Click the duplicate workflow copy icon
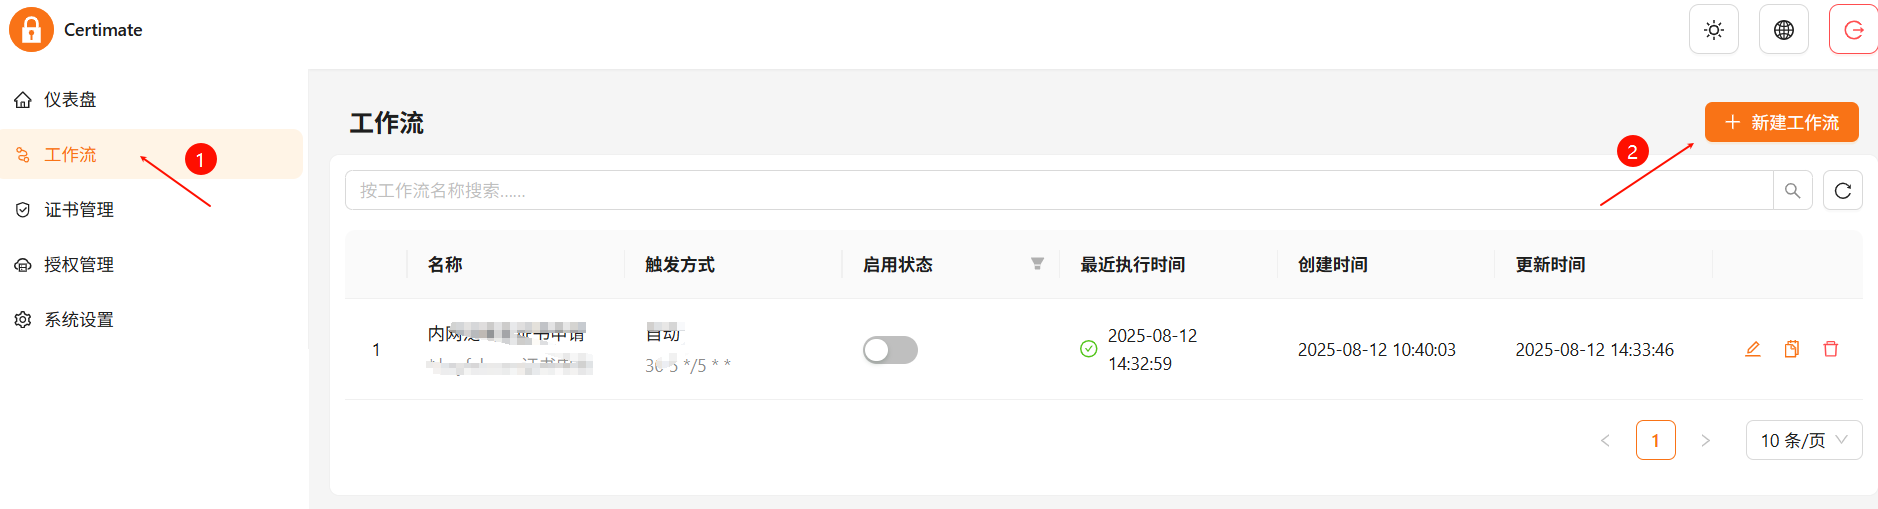The width and height of the screenshot is (1878, 509). pos(1792,349)
